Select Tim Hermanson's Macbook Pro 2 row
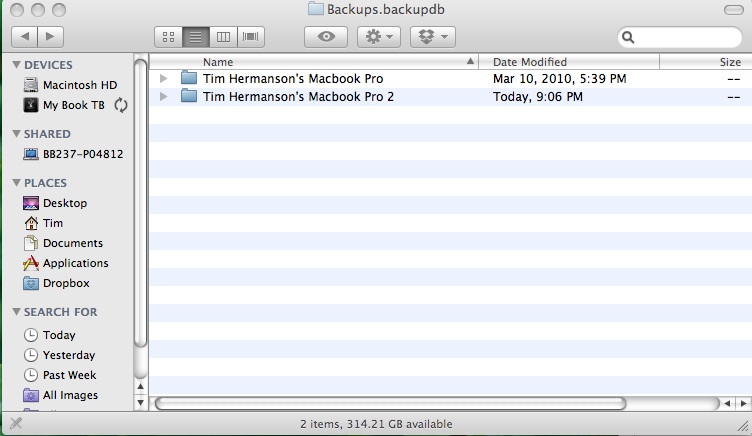The image size is (752, 436). click(x=450, y=96)
